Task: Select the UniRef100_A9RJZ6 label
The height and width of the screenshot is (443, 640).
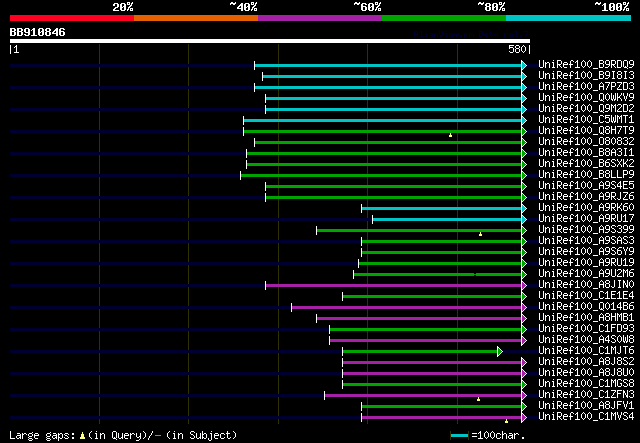Action: point(586,197)
